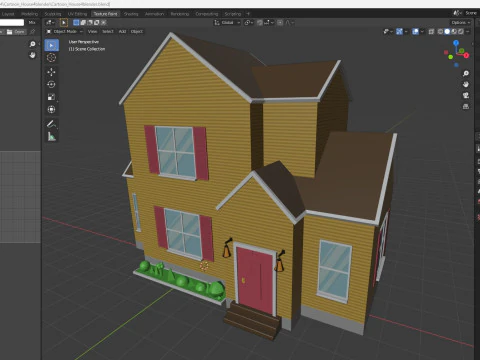Image resolution: width=480 pixels, height=360 pixels.
Task: Open the Global transform orientation dropdown
Action: 227,23
